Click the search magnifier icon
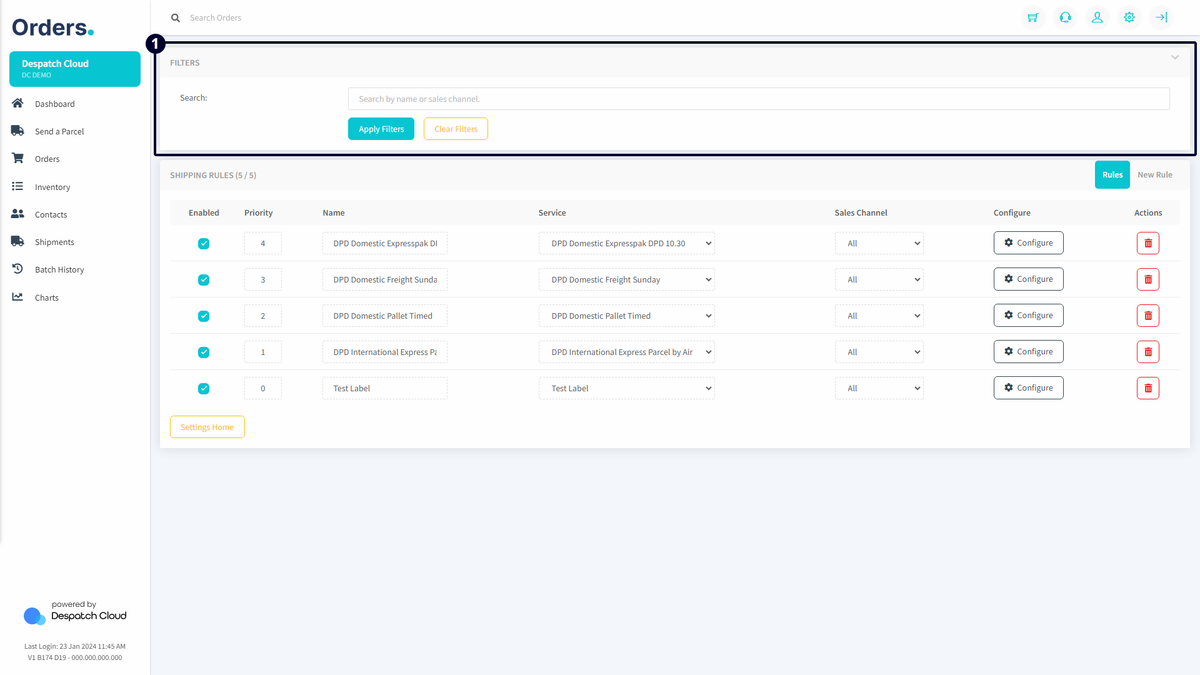Screen dimensions: 1200x675 pos(176,18)
